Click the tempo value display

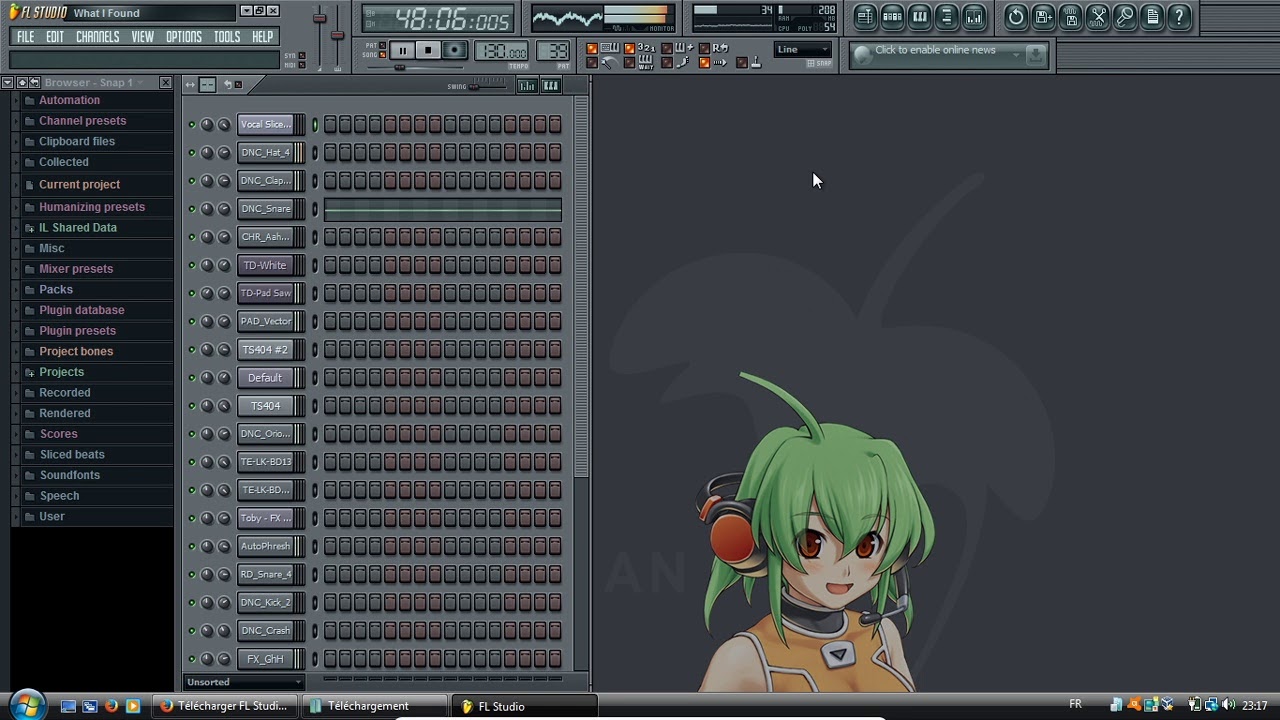tap(501, 51)
